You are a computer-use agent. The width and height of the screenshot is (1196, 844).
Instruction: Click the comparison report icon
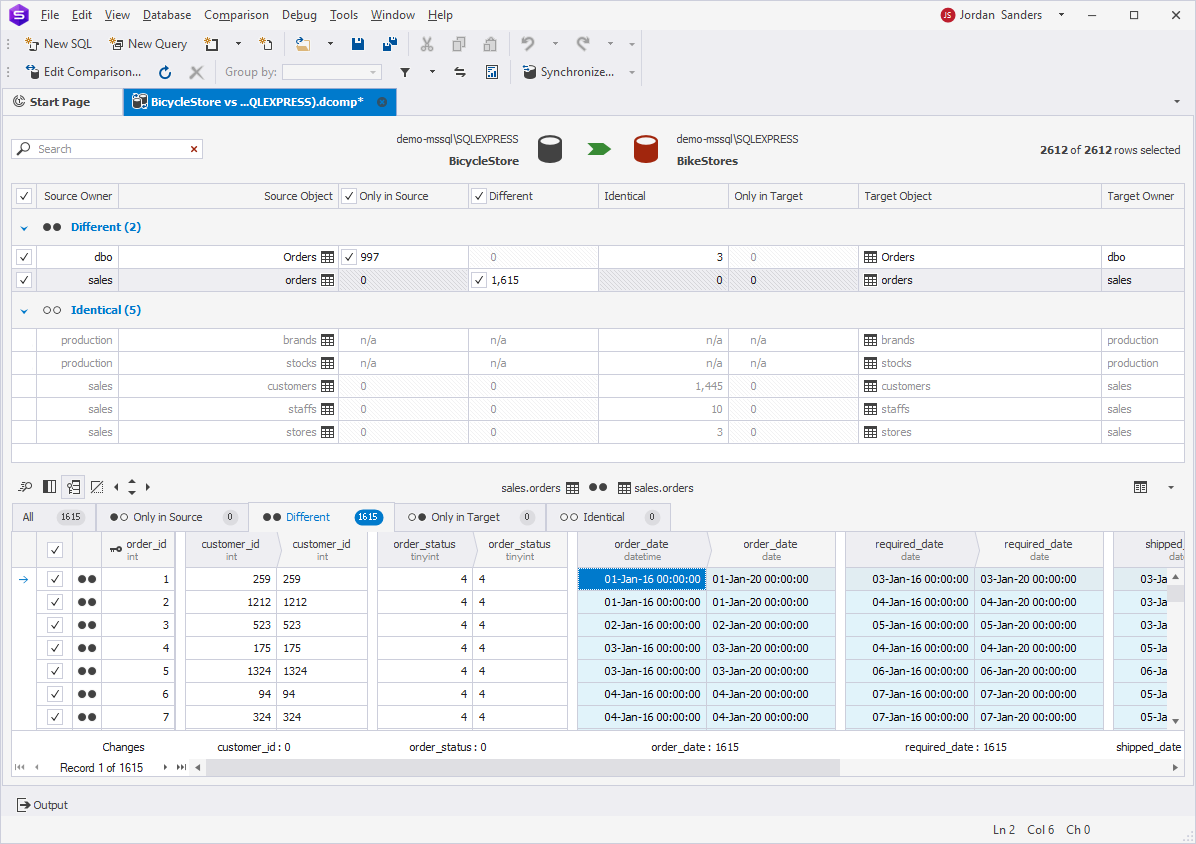pos(492,72)
